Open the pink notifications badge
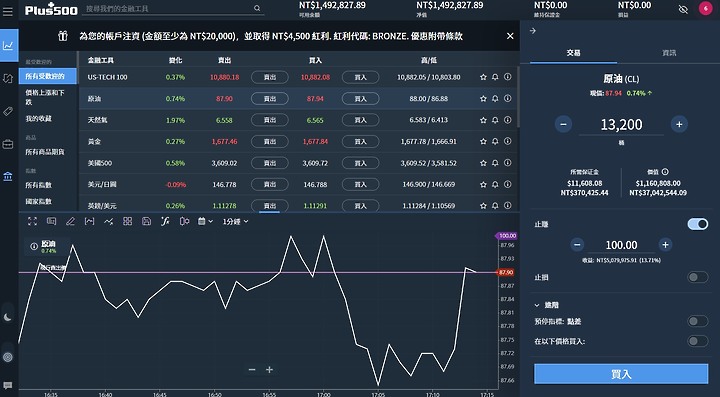Viewport: 720px width, 397px height. point(705,9)
